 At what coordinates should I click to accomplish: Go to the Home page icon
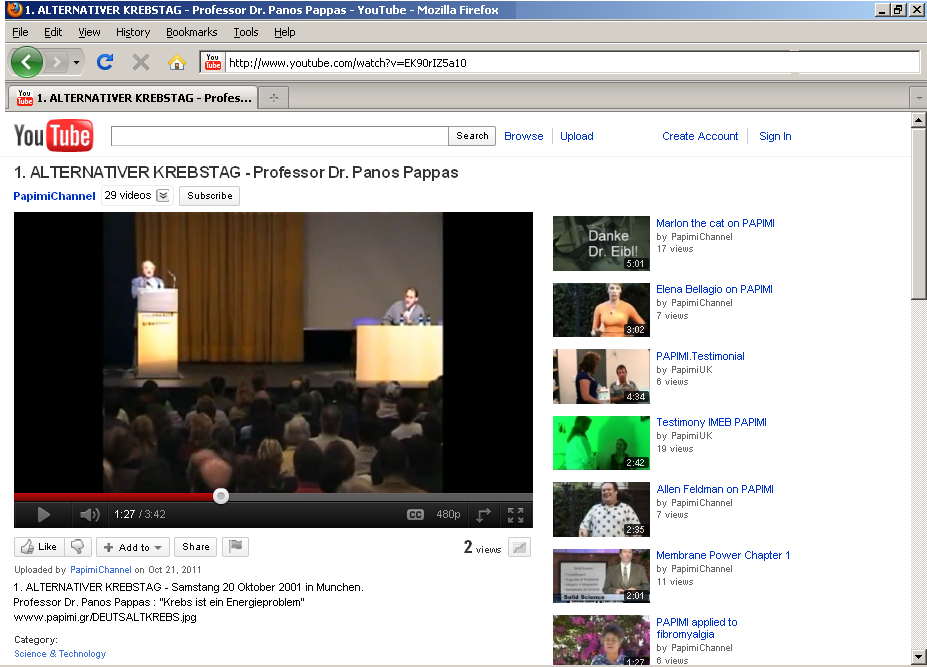coord(176,61)
